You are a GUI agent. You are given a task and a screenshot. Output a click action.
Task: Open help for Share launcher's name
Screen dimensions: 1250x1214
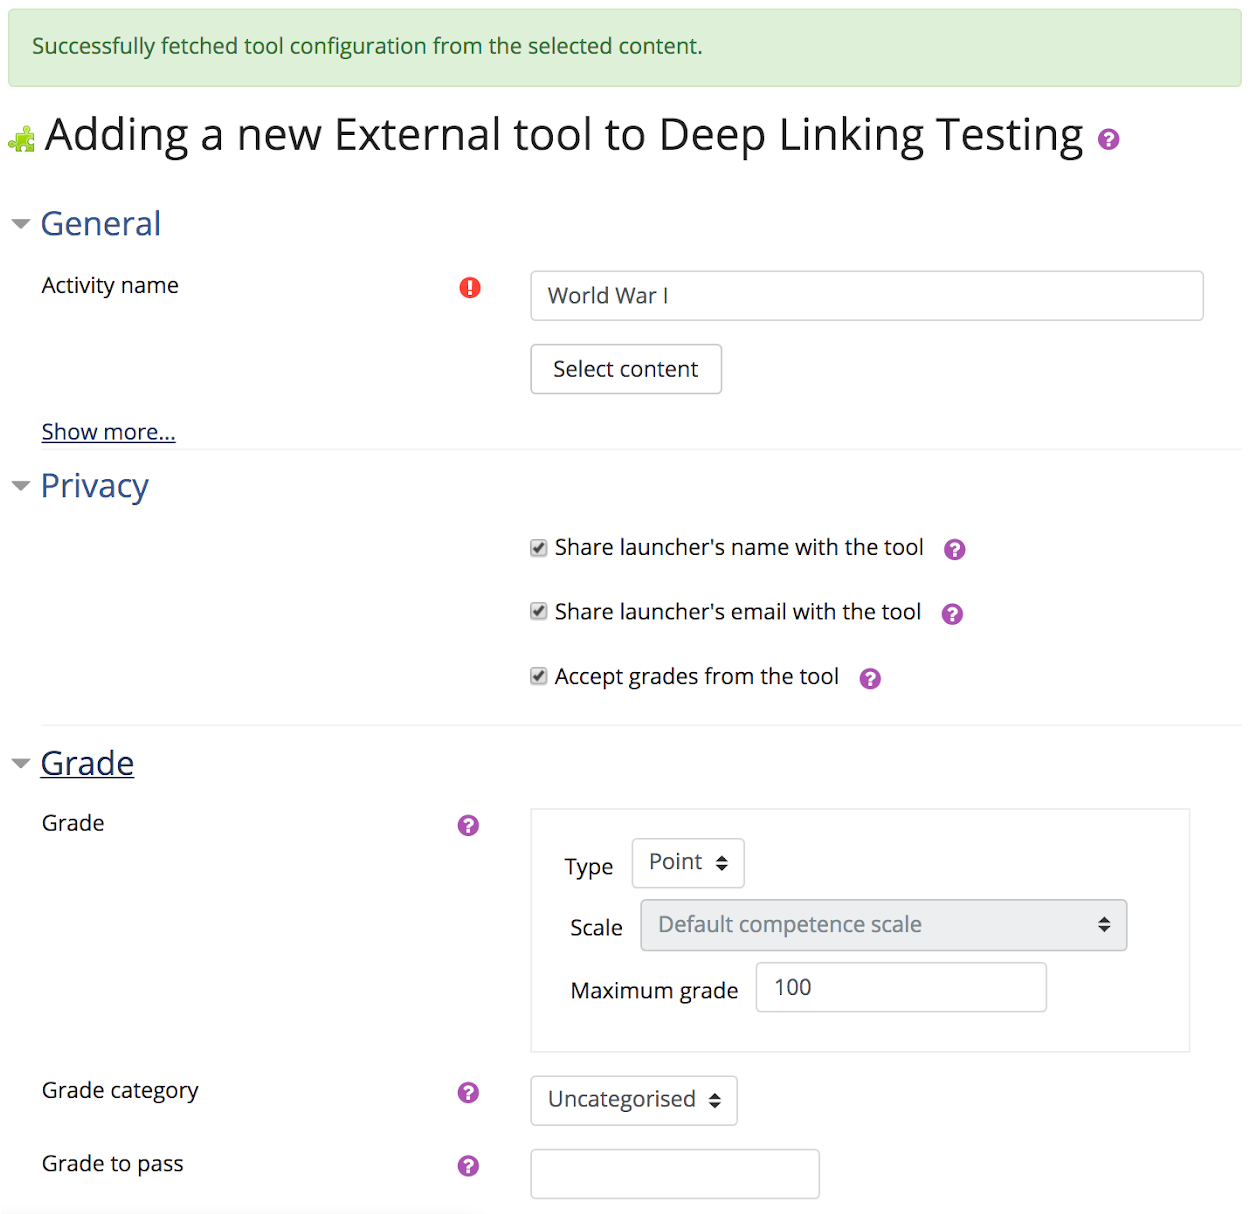pyautogui.click(x=955, y=549)
